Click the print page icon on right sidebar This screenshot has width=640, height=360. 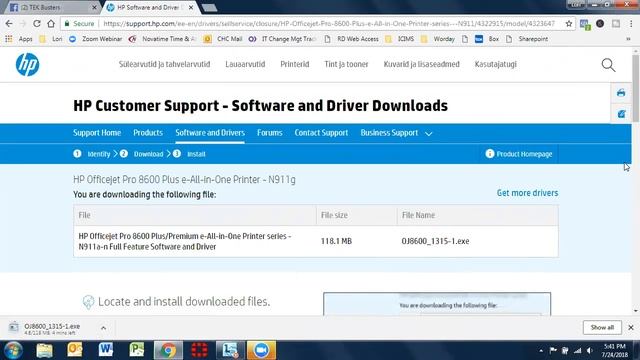(x=621, y=93)
